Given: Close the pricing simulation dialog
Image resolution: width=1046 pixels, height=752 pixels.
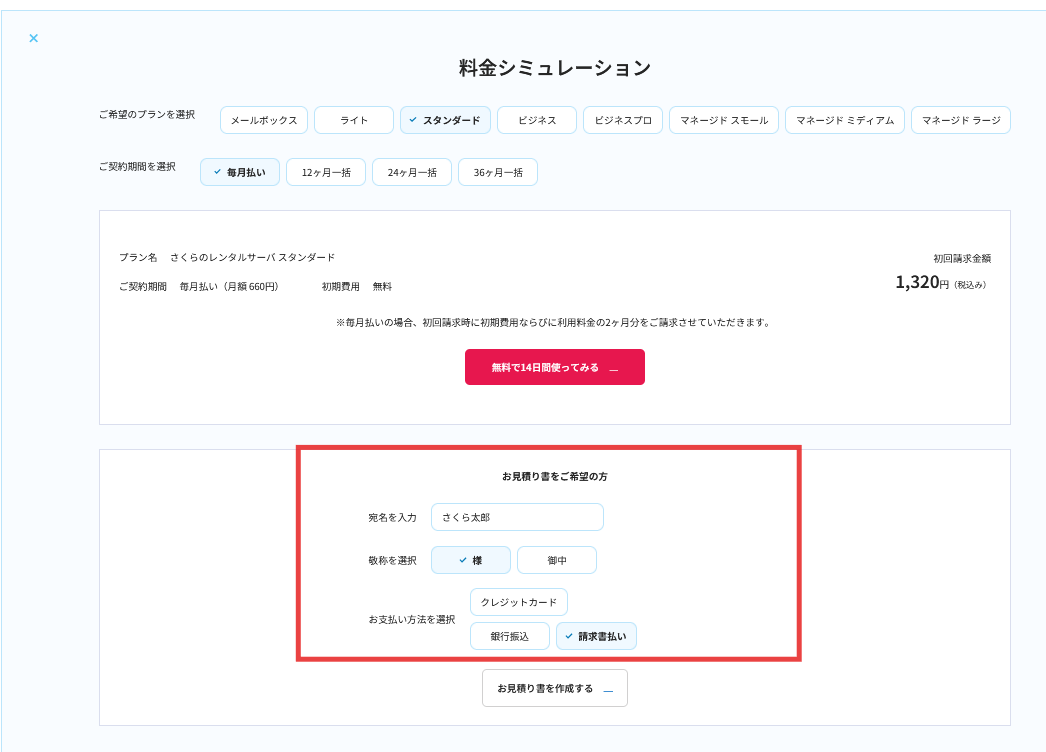Looking at the screenshot, I should [33, 38].
